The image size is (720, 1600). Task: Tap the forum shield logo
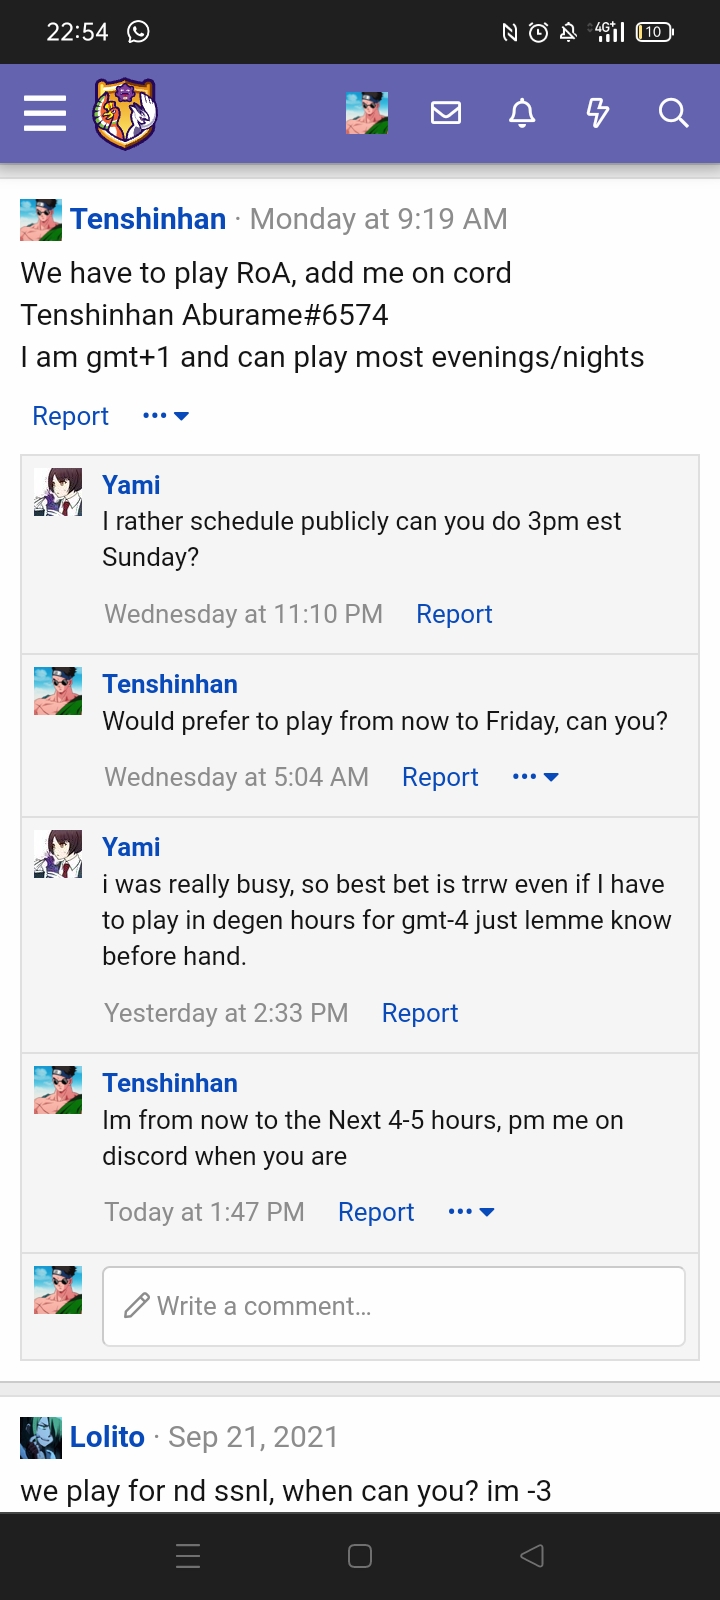click(125, 113)
